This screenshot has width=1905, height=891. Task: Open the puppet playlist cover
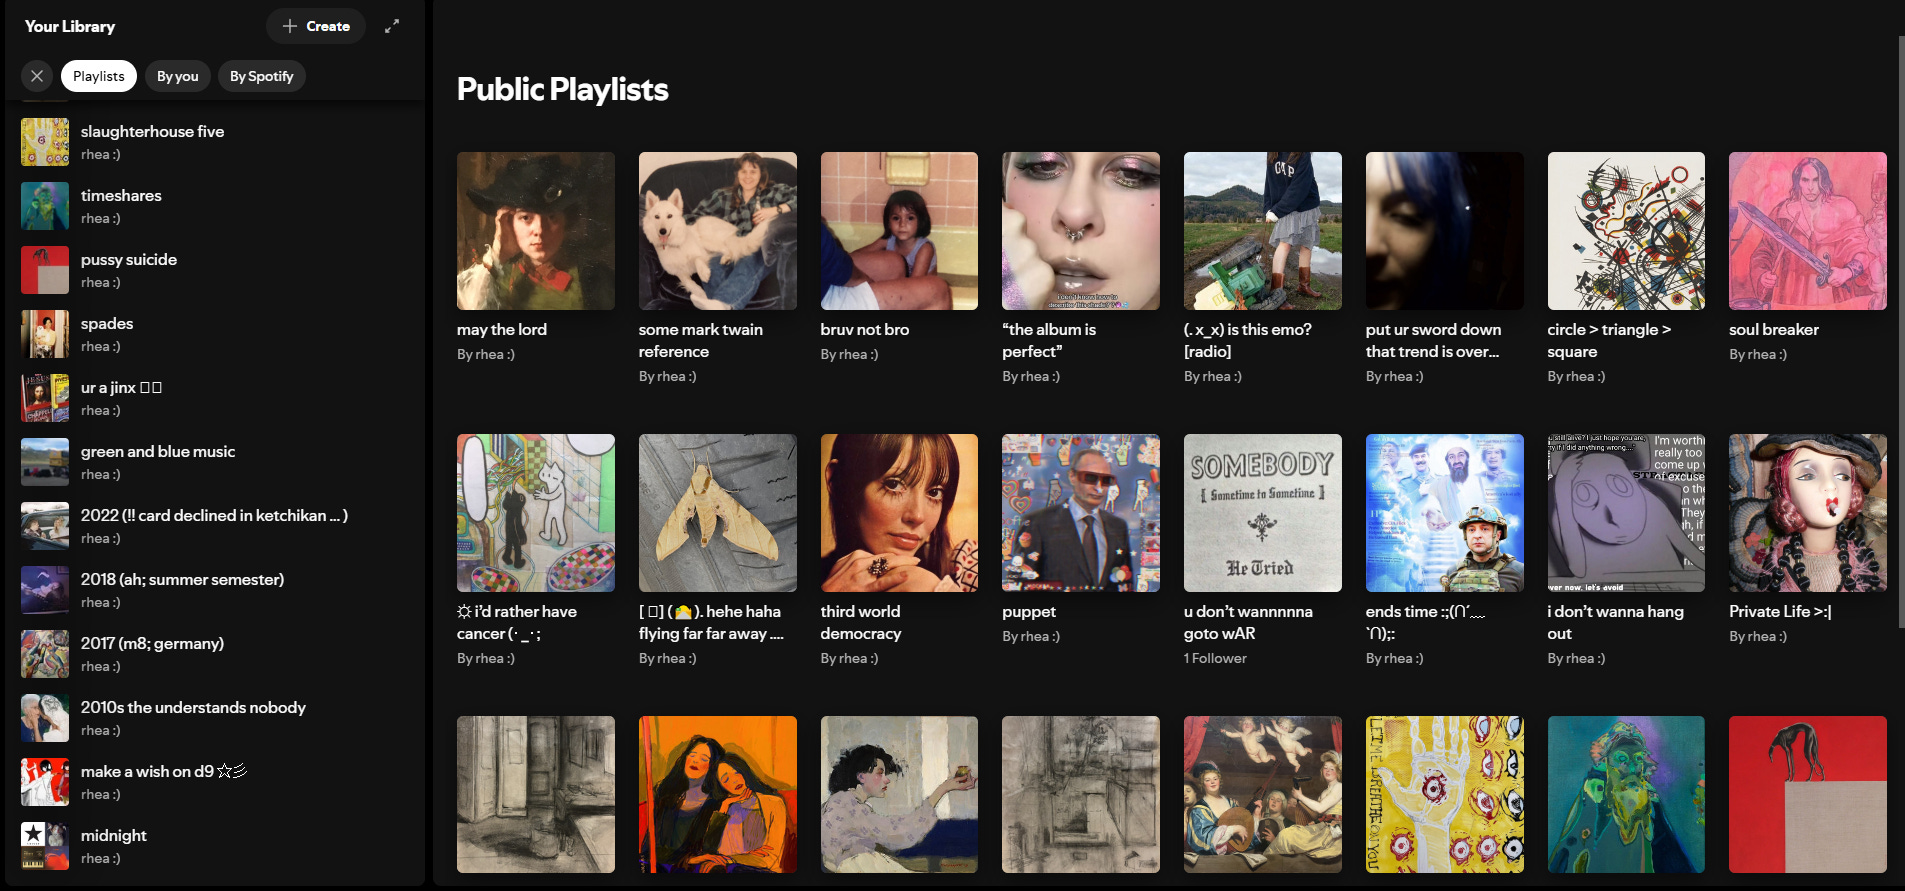[x=1081, y=513]
